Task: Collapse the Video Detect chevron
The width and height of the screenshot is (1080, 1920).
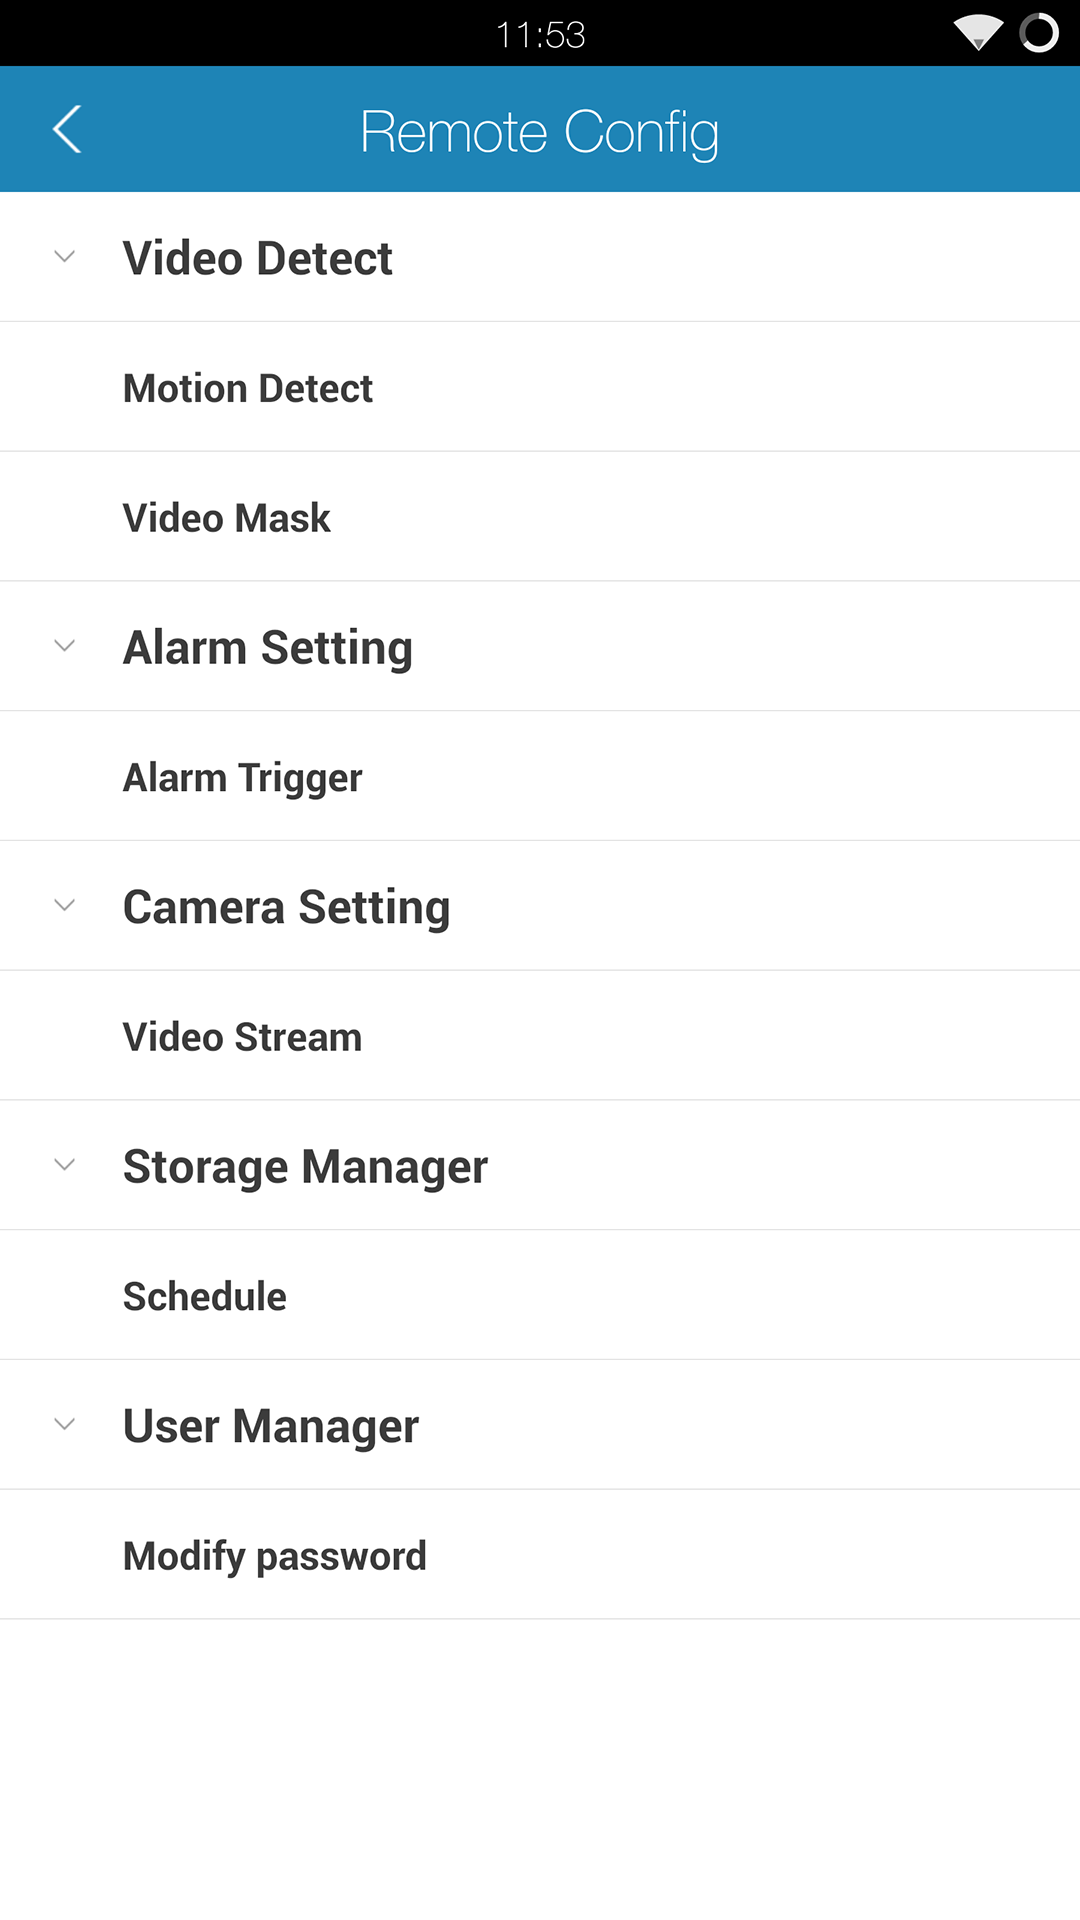Action: click(x=65, y=257)
